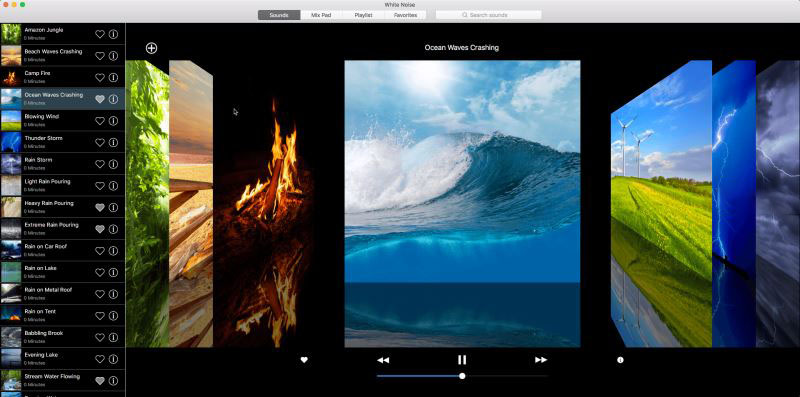Viewport: 800px width, 397px height.
Task: Unfavorite Ocean Waves Crashing in the list
Action: pos(100,99)
